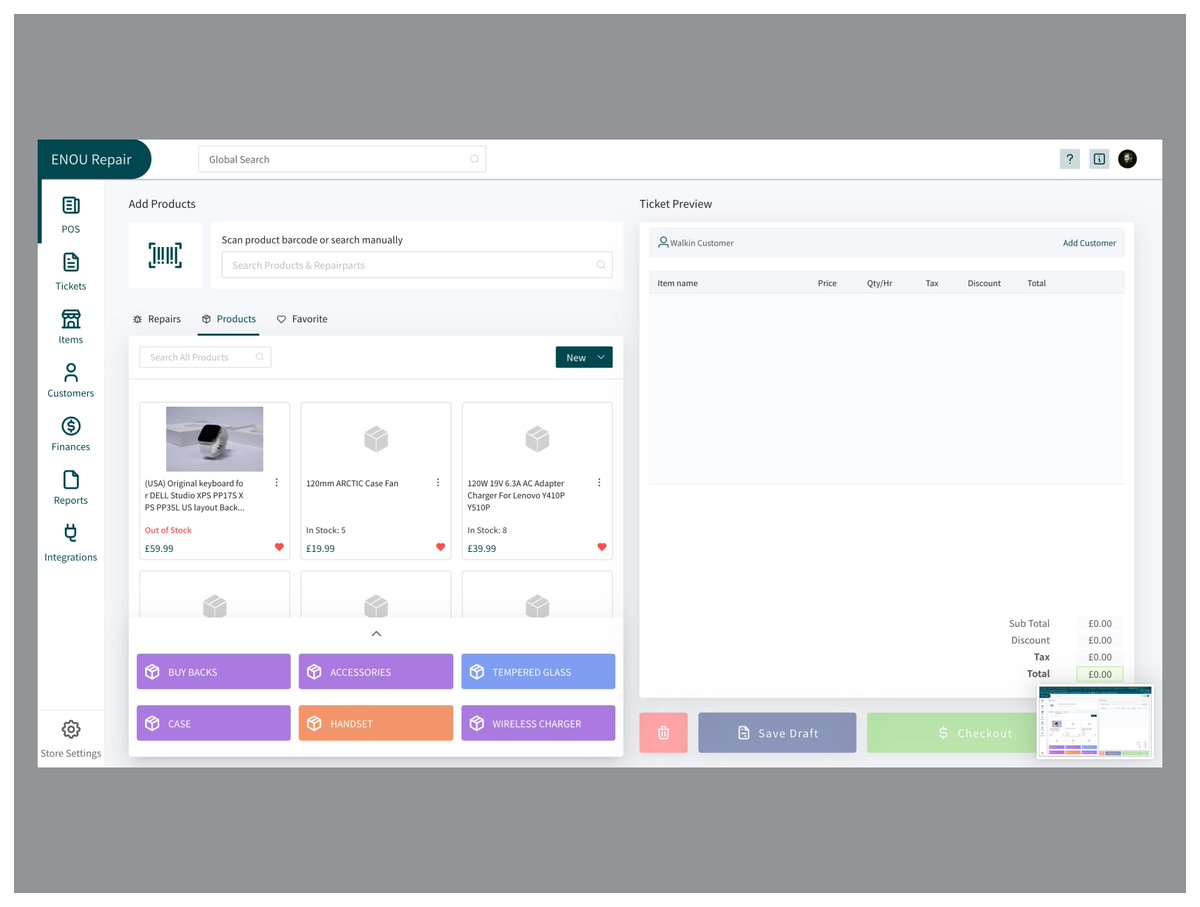
Task: Click the small screenshot preview thumbnail
Action: pyautogui.click(x=1095, y=722)
